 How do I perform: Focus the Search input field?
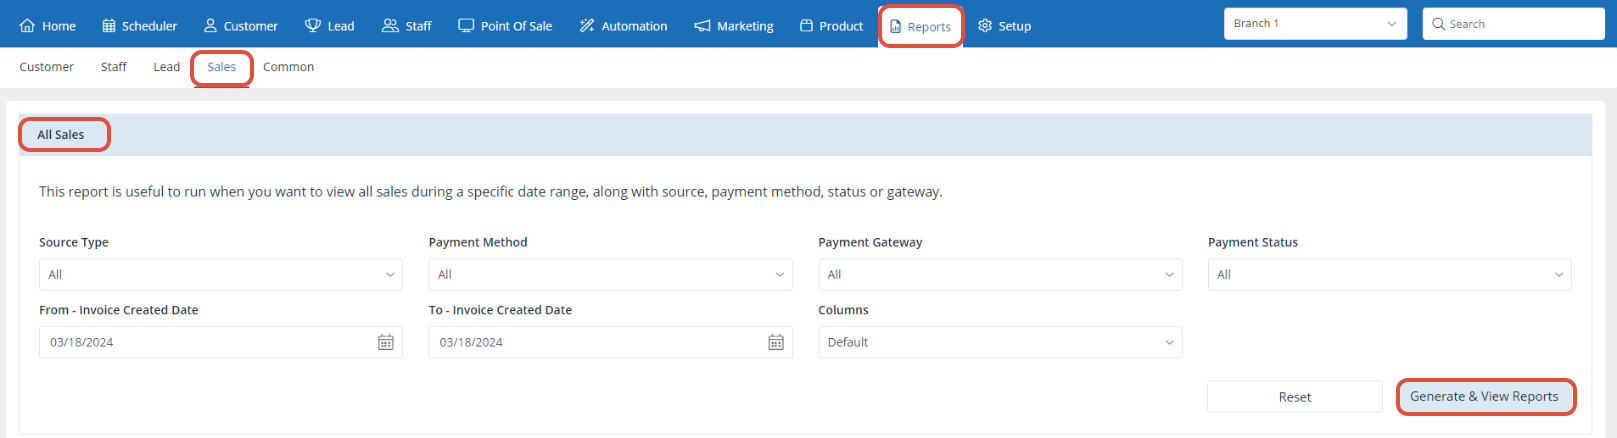pos(1513,24)
